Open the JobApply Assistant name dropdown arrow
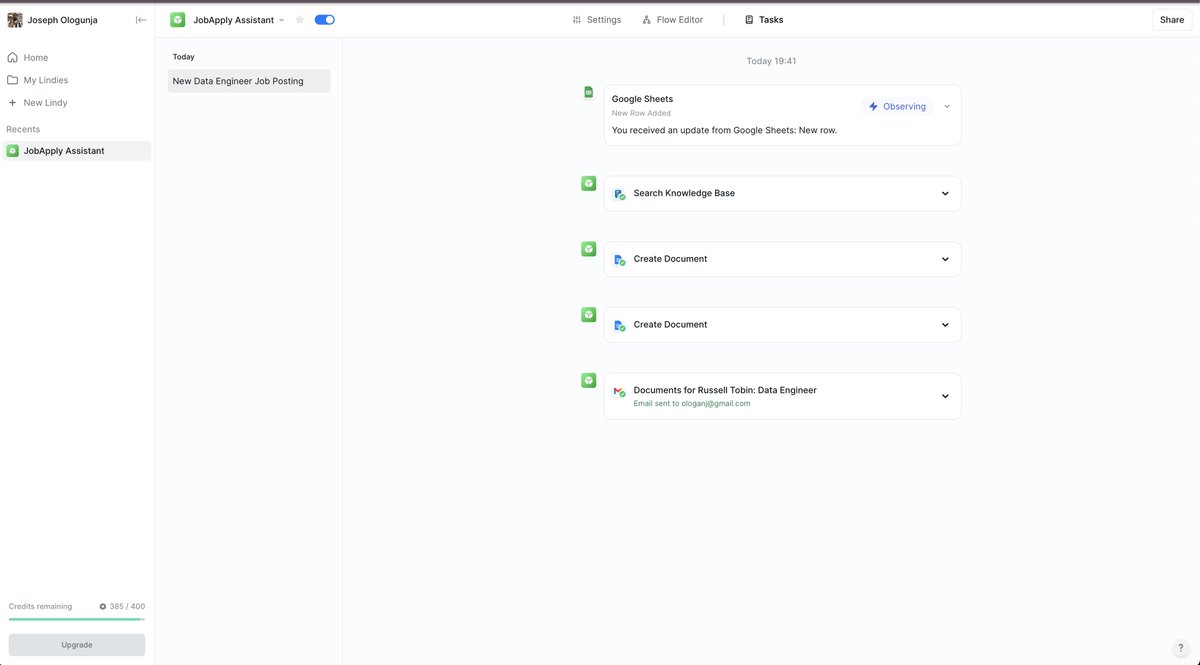This screenshot has width=1200, height=665. (282, 20)
